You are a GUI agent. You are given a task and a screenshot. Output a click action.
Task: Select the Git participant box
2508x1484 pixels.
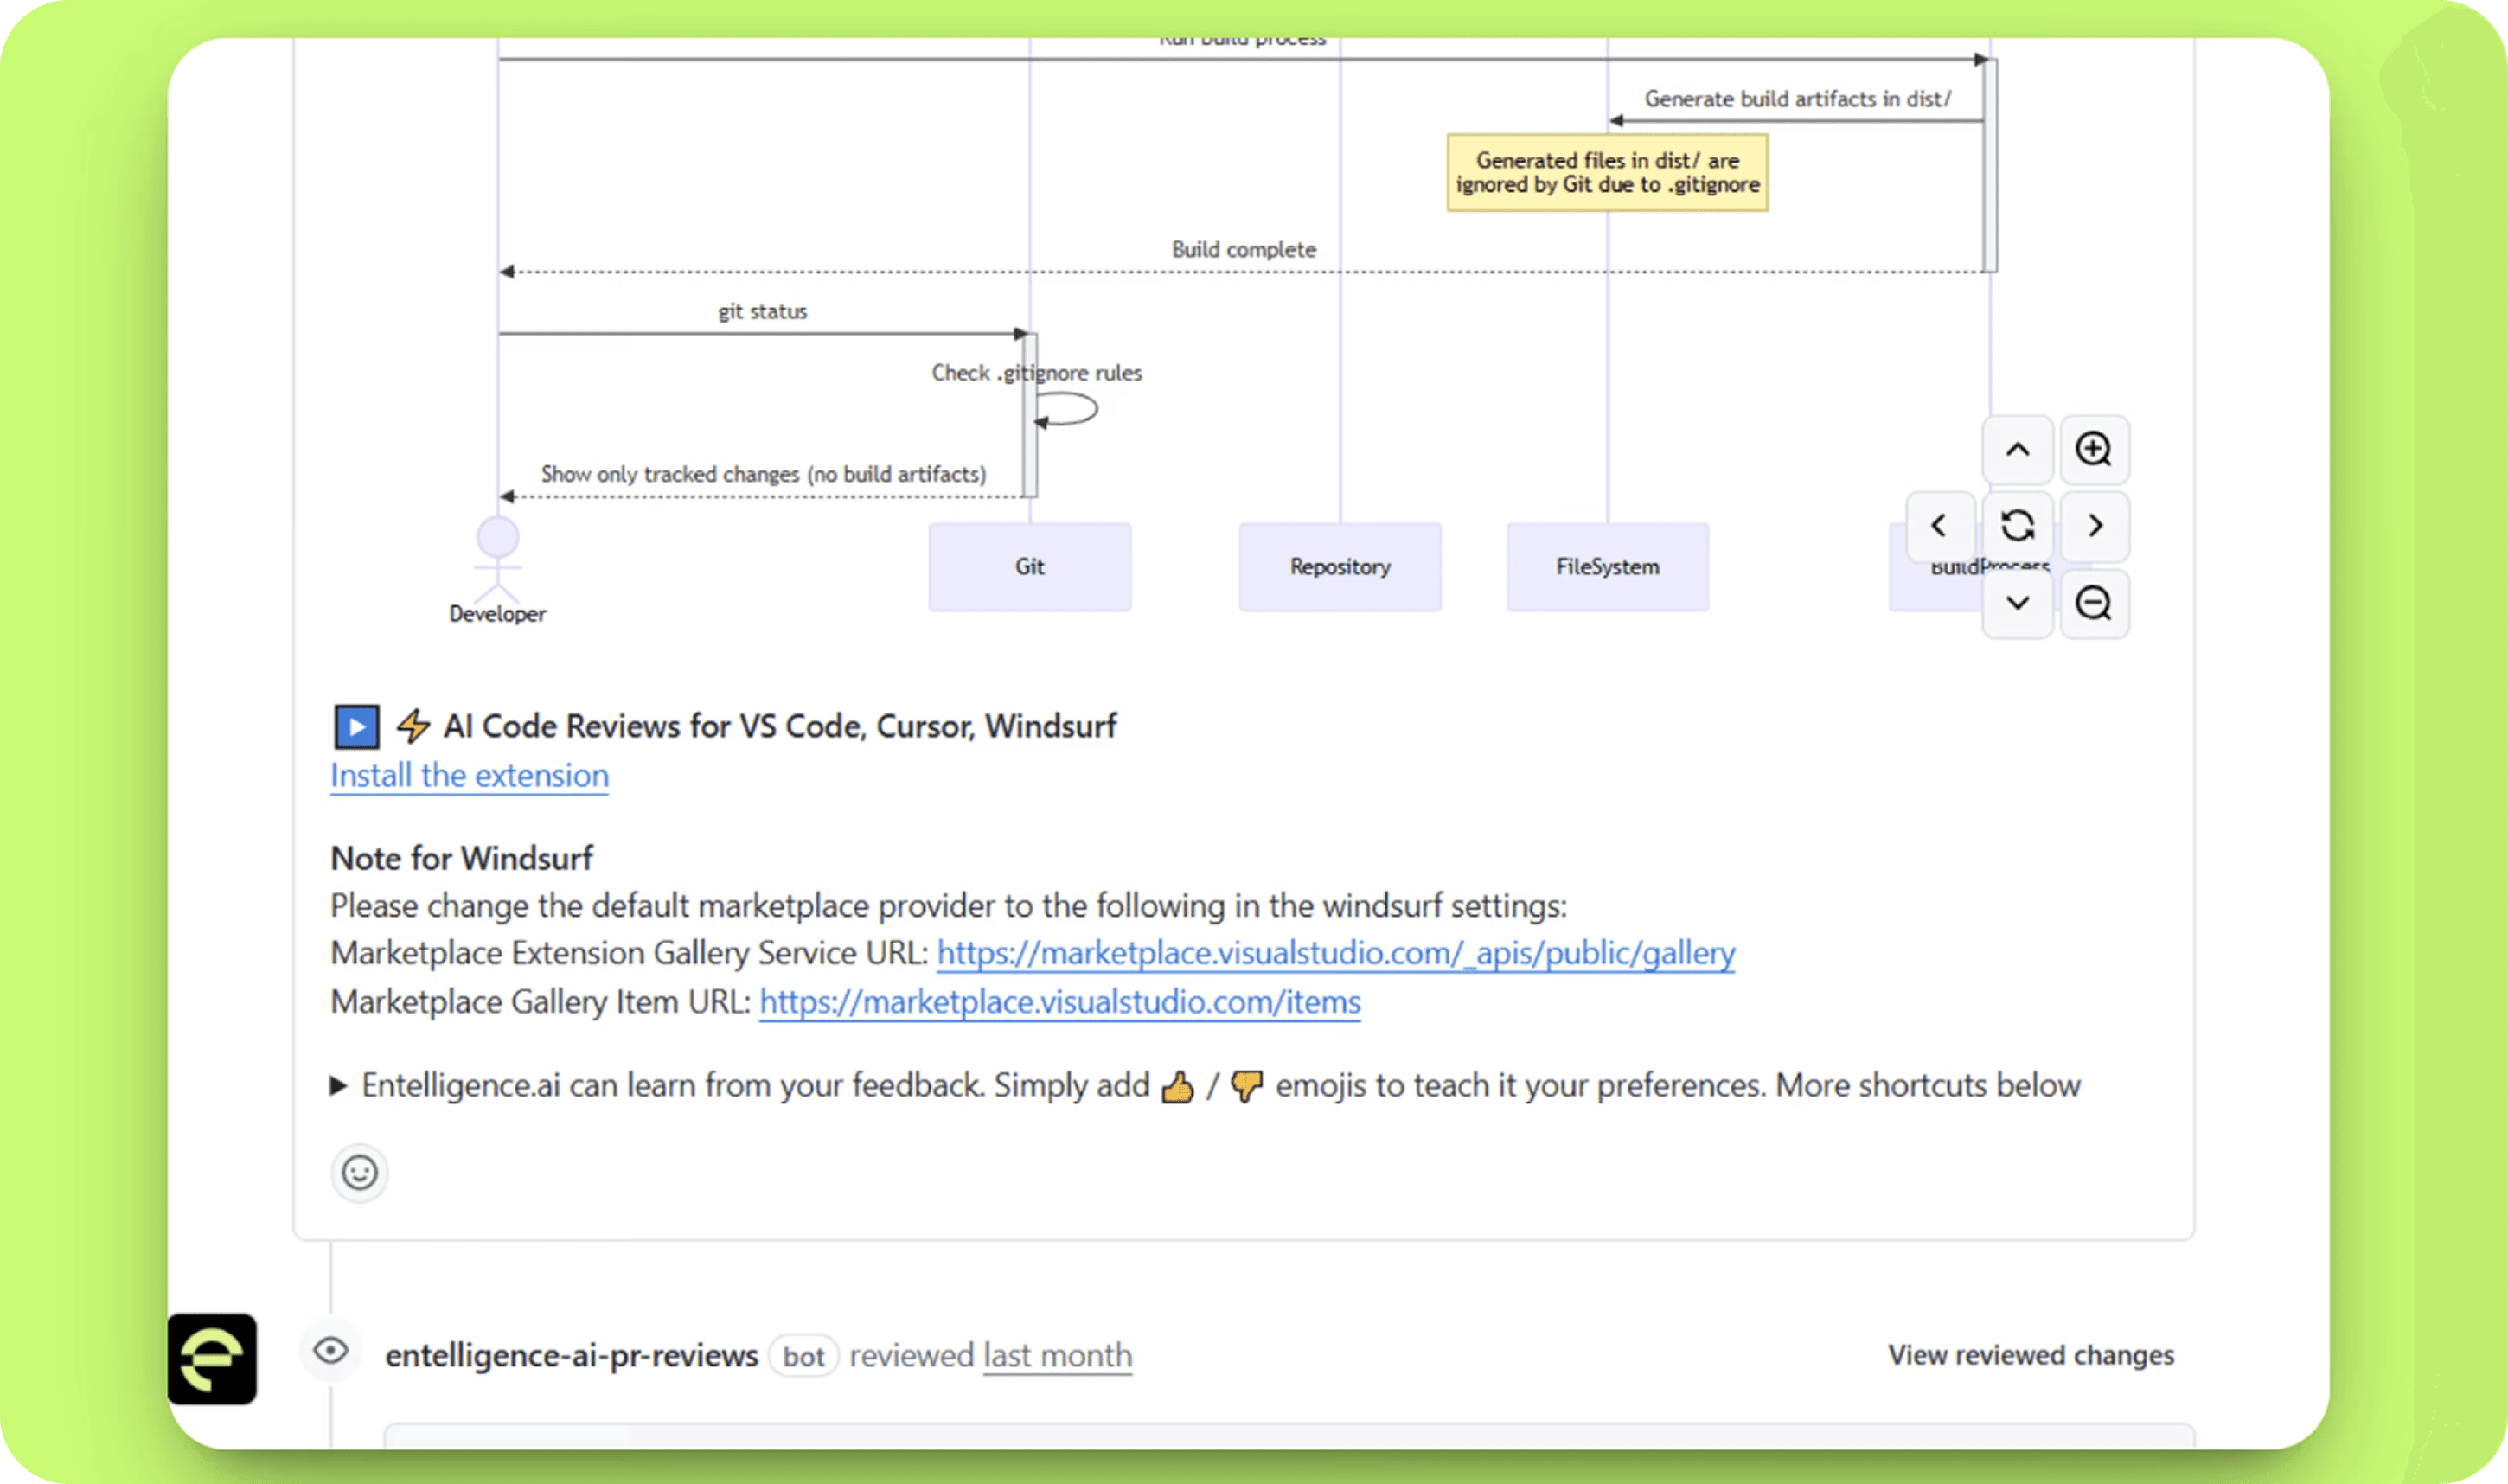1029,567
